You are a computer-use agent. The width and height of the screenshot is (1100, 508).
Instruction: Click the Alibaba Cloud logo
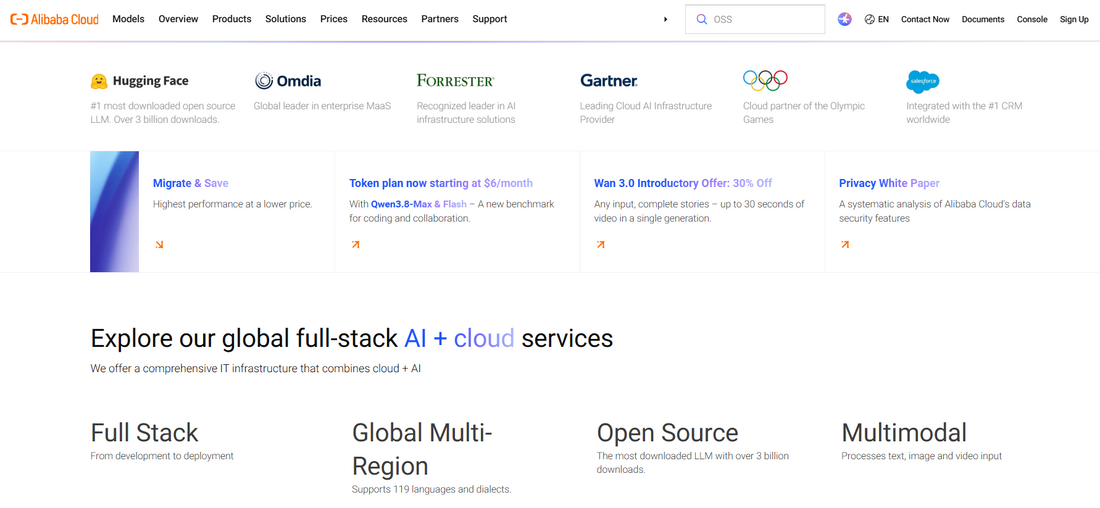tap(54, 19)
